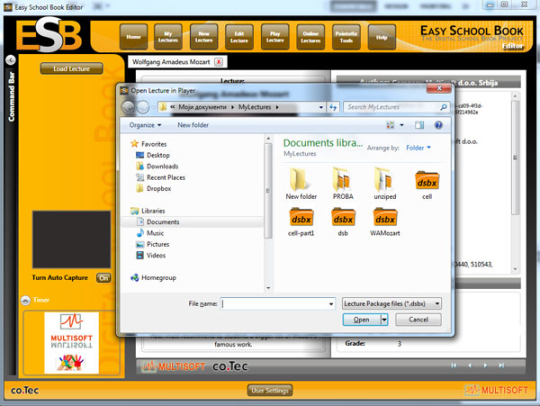
Task: Open the Help toolbar button
Action: (382, 37)
